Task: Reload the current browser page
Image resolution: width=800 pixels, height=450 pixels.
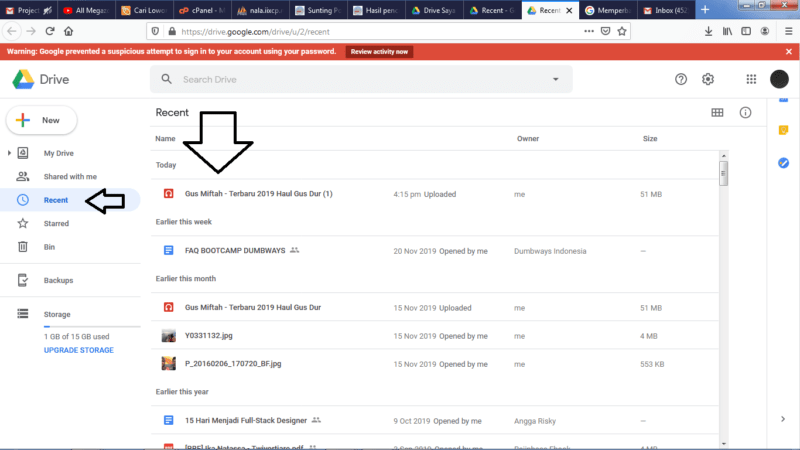Action: tap(49, 31)
